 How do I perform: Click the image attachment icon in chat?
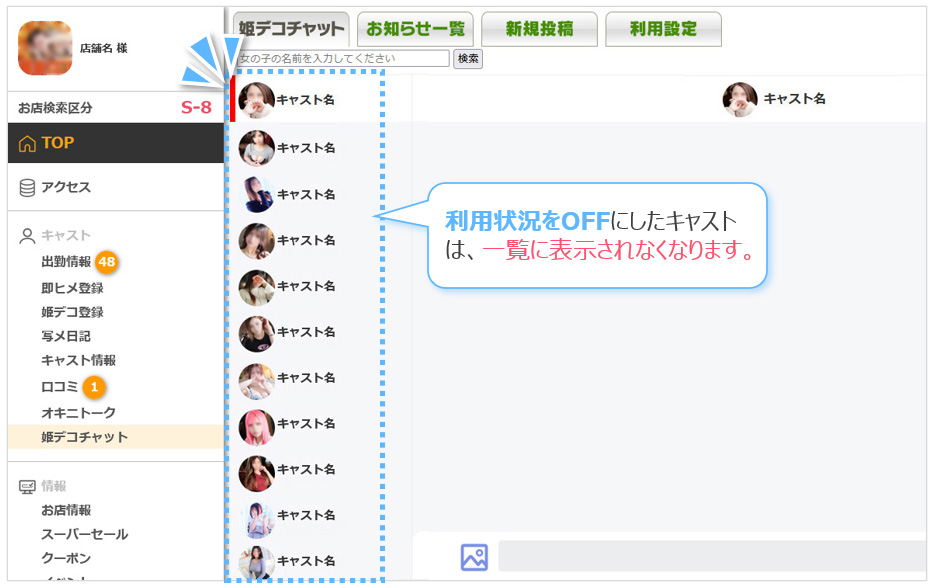pos(474,557)
